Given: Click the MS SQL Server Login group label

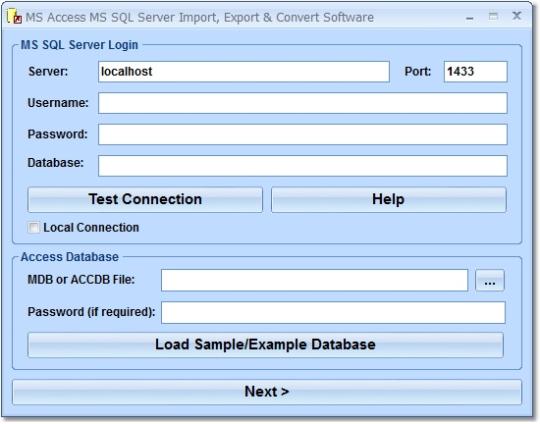Looking at the screenshot, I should point(79,45).
